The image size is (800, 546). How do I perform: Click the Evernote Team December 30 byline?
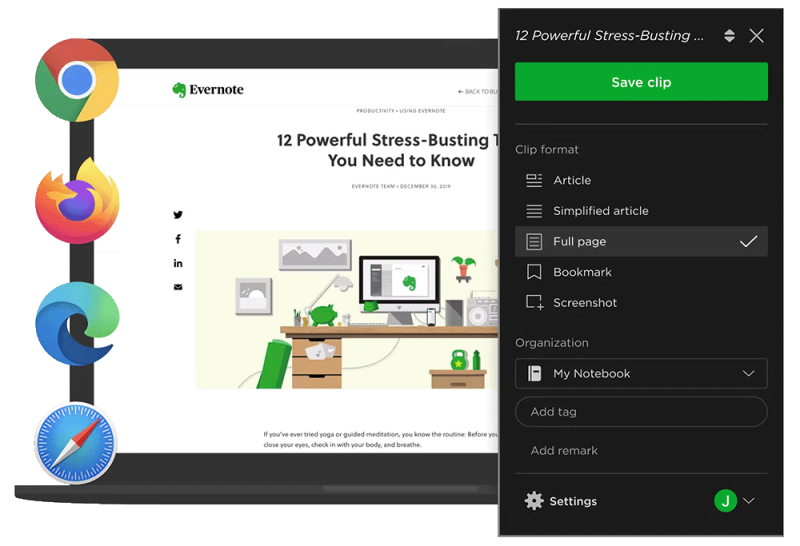pos(401,186)
